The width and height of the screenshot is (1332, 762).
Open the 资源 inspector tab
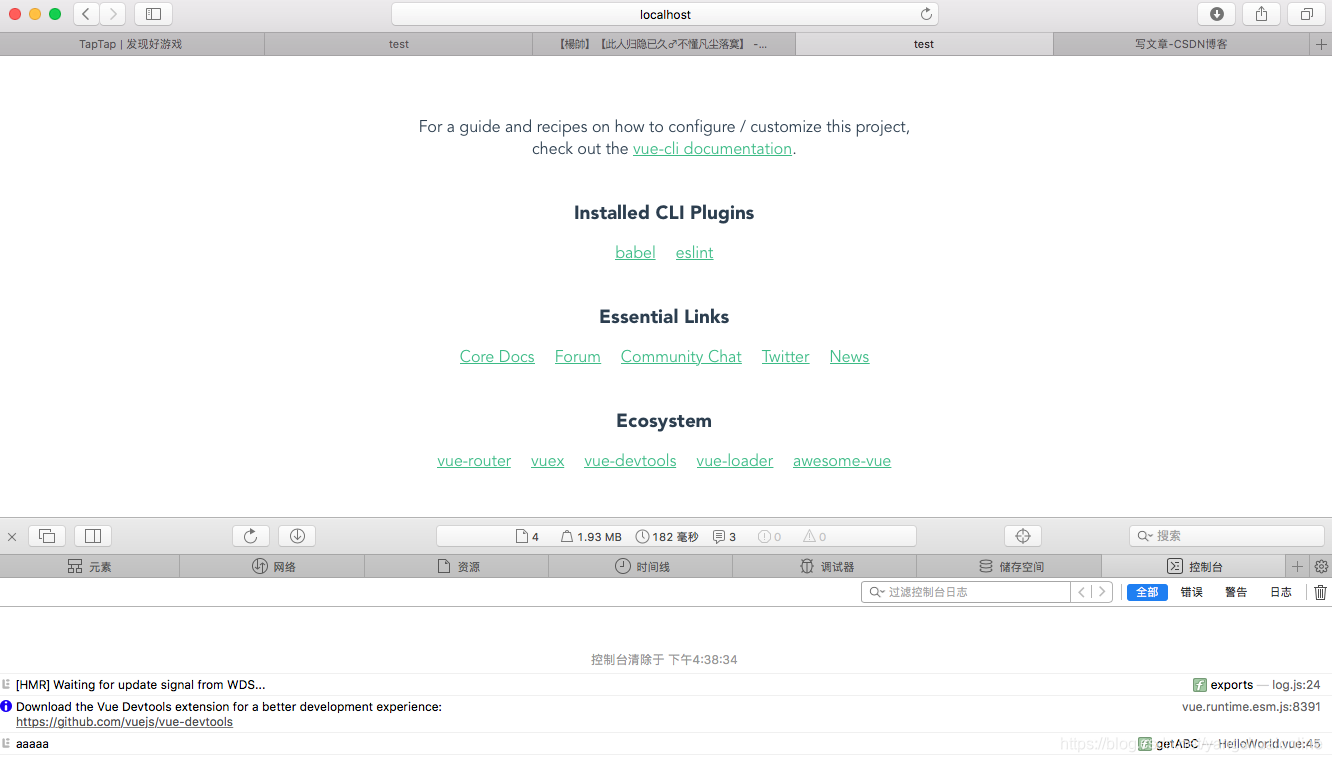457,567
